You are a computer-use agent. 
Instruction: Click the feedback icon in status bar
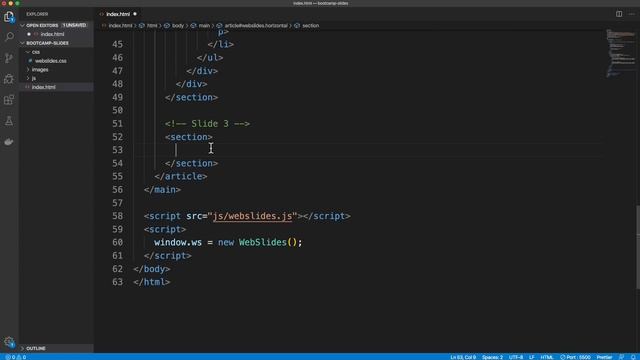coord(621,357)
